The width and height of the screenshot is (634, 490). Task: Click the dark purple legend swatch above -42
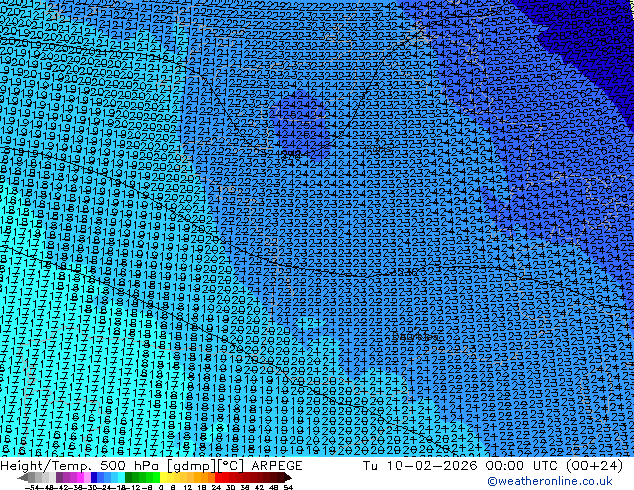pyautogui.click(x=59, y=477)
